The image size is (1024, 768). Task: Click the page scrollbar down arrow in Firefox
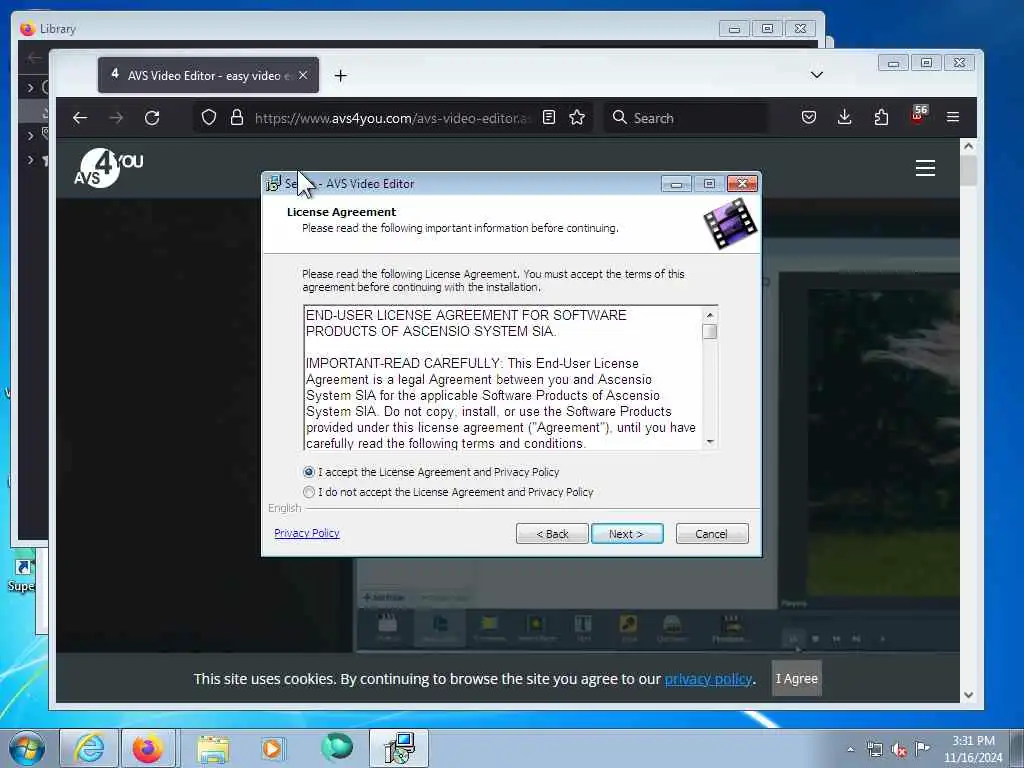coord(968,696)
